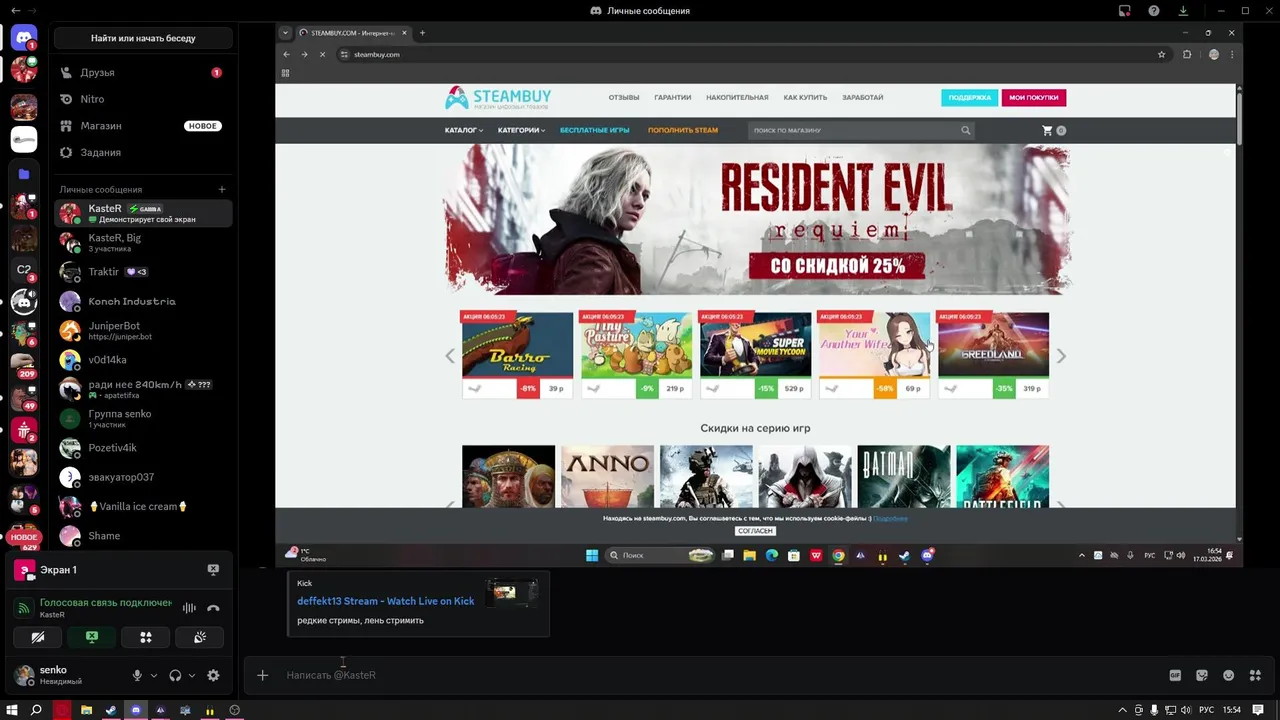Click НОВОЕ unread indicator in server list
This screenshot has height=720, width=1280.
(24, 537)
